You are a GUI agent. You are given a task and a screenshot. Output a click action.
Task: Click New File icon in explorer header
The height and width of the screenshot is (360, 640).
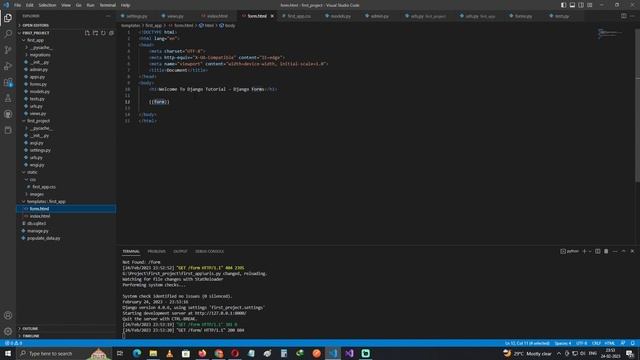87,33
